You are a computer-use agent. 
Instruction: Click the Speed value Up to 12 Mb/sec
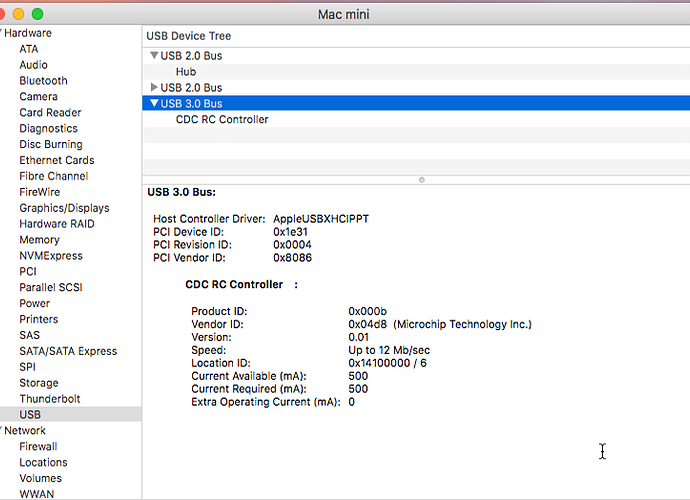tap(389, 350)
